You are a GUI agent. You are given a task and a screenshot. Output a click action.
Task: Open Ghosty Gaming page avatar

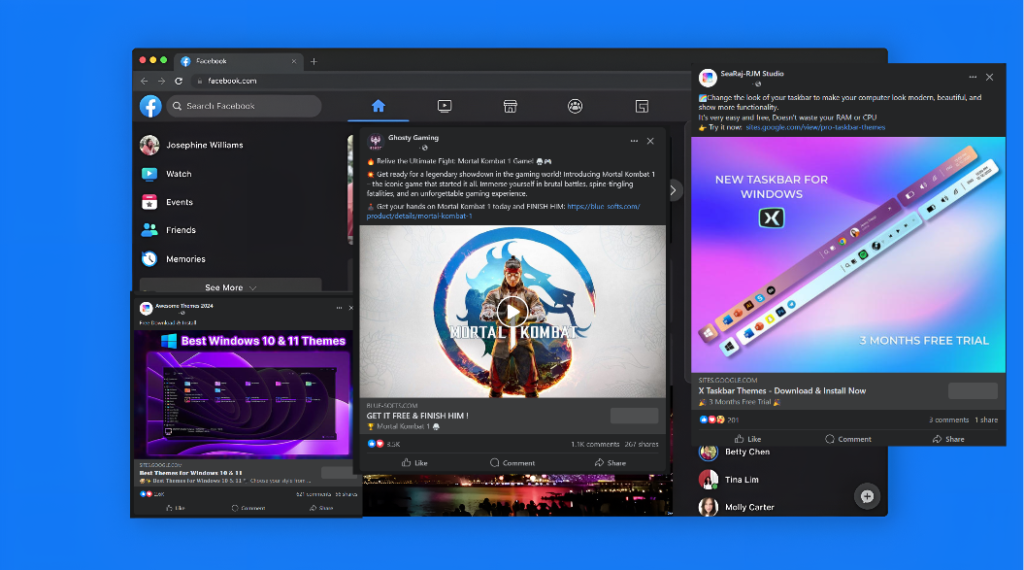point(376,142)
